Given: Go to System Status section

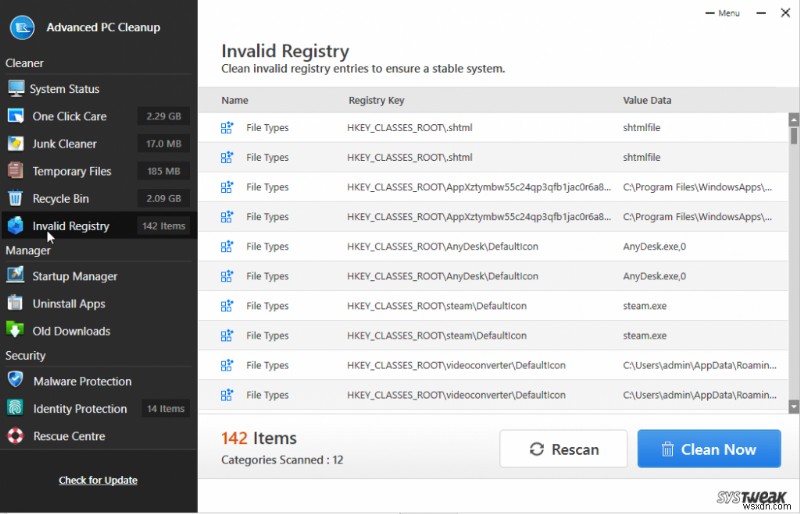Looking at the screenshot, I should point(64,89).
